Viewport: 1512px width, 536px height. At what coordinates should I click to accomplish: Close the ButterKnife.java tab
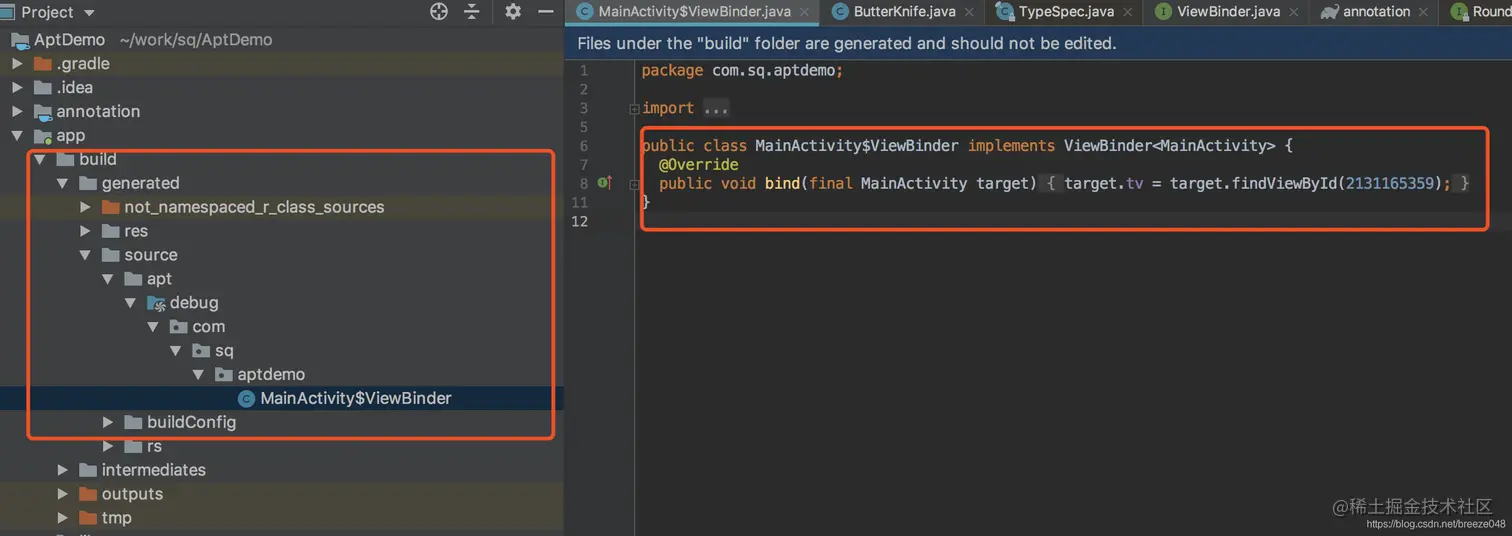[x=970, y=12]
